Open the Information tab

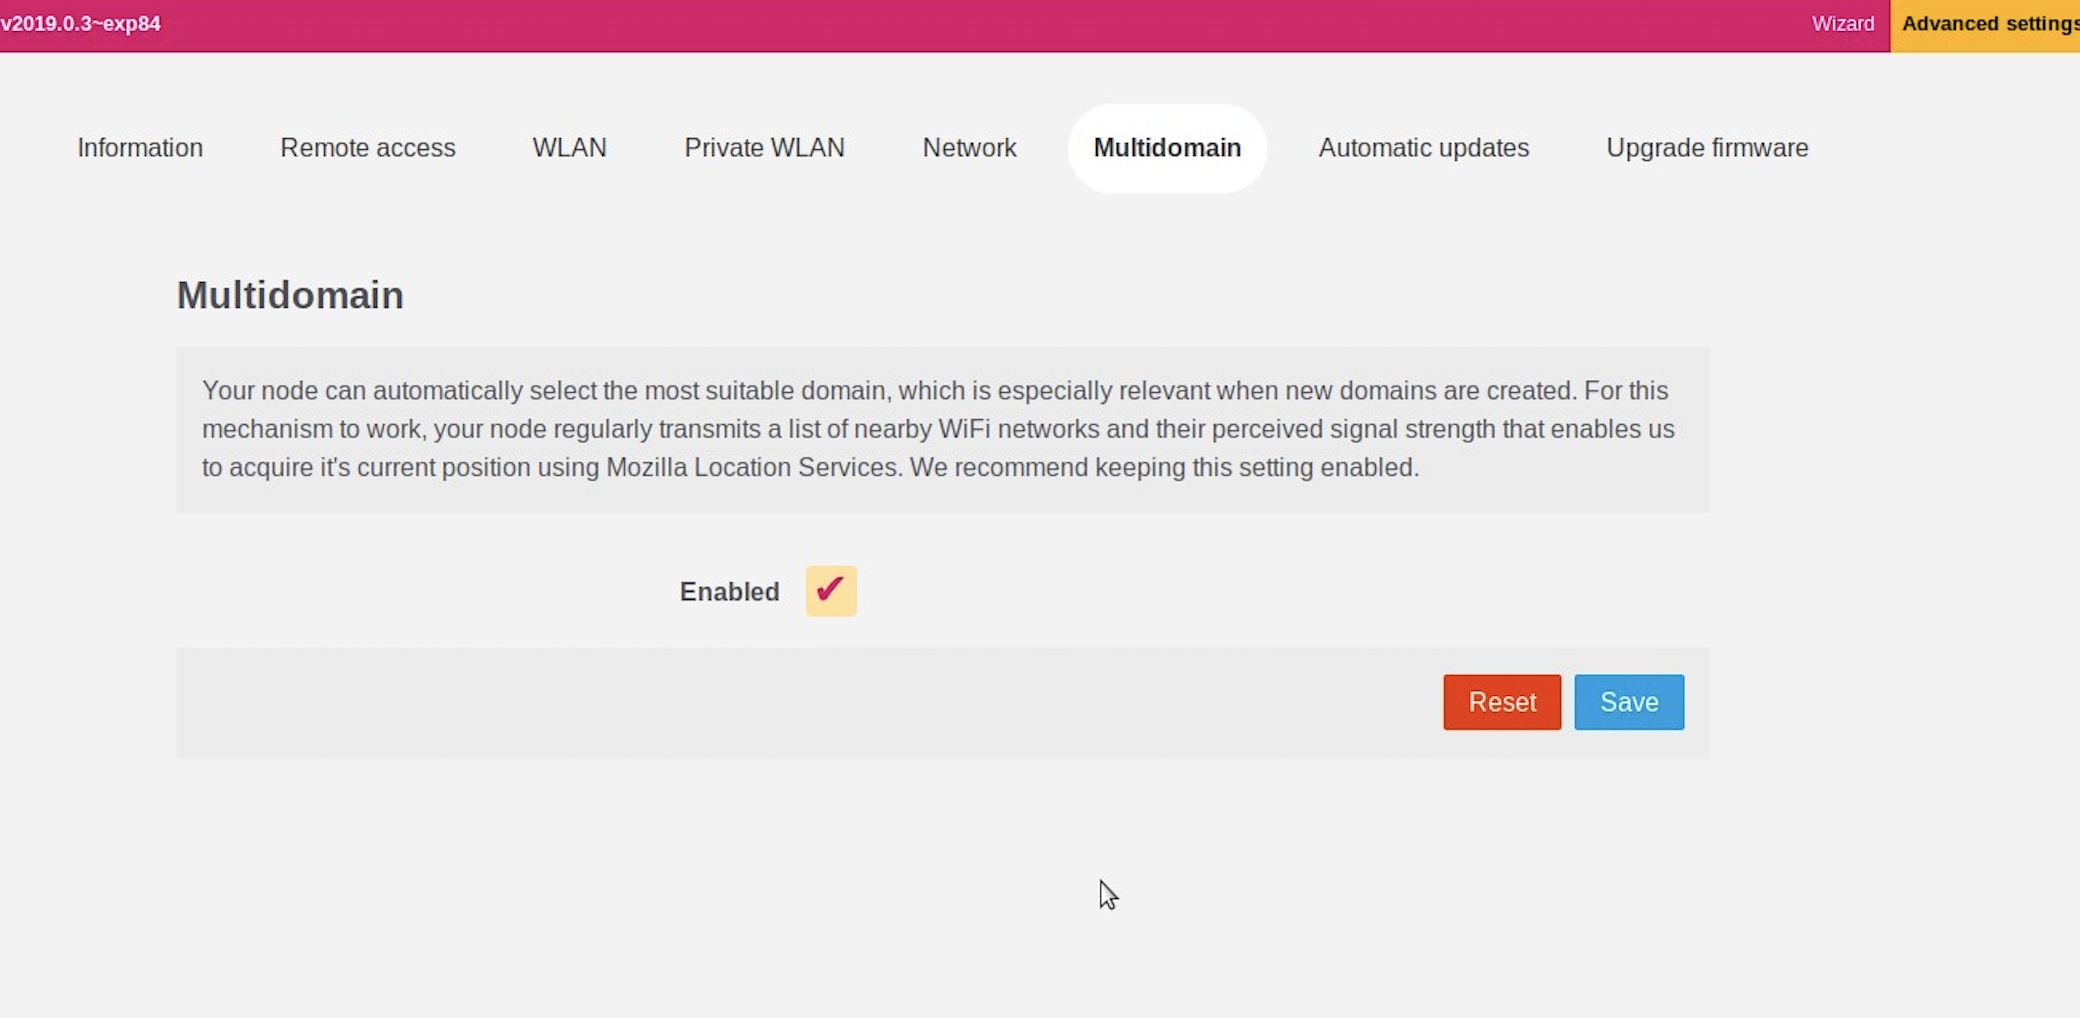[140, 148]
